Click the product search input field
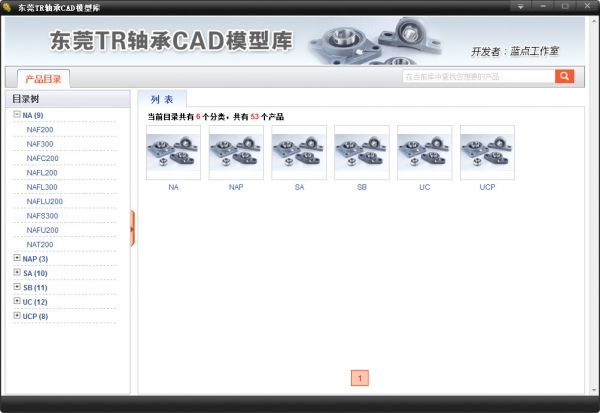Viewport: 600px width, 413px height. coord(479,77)
